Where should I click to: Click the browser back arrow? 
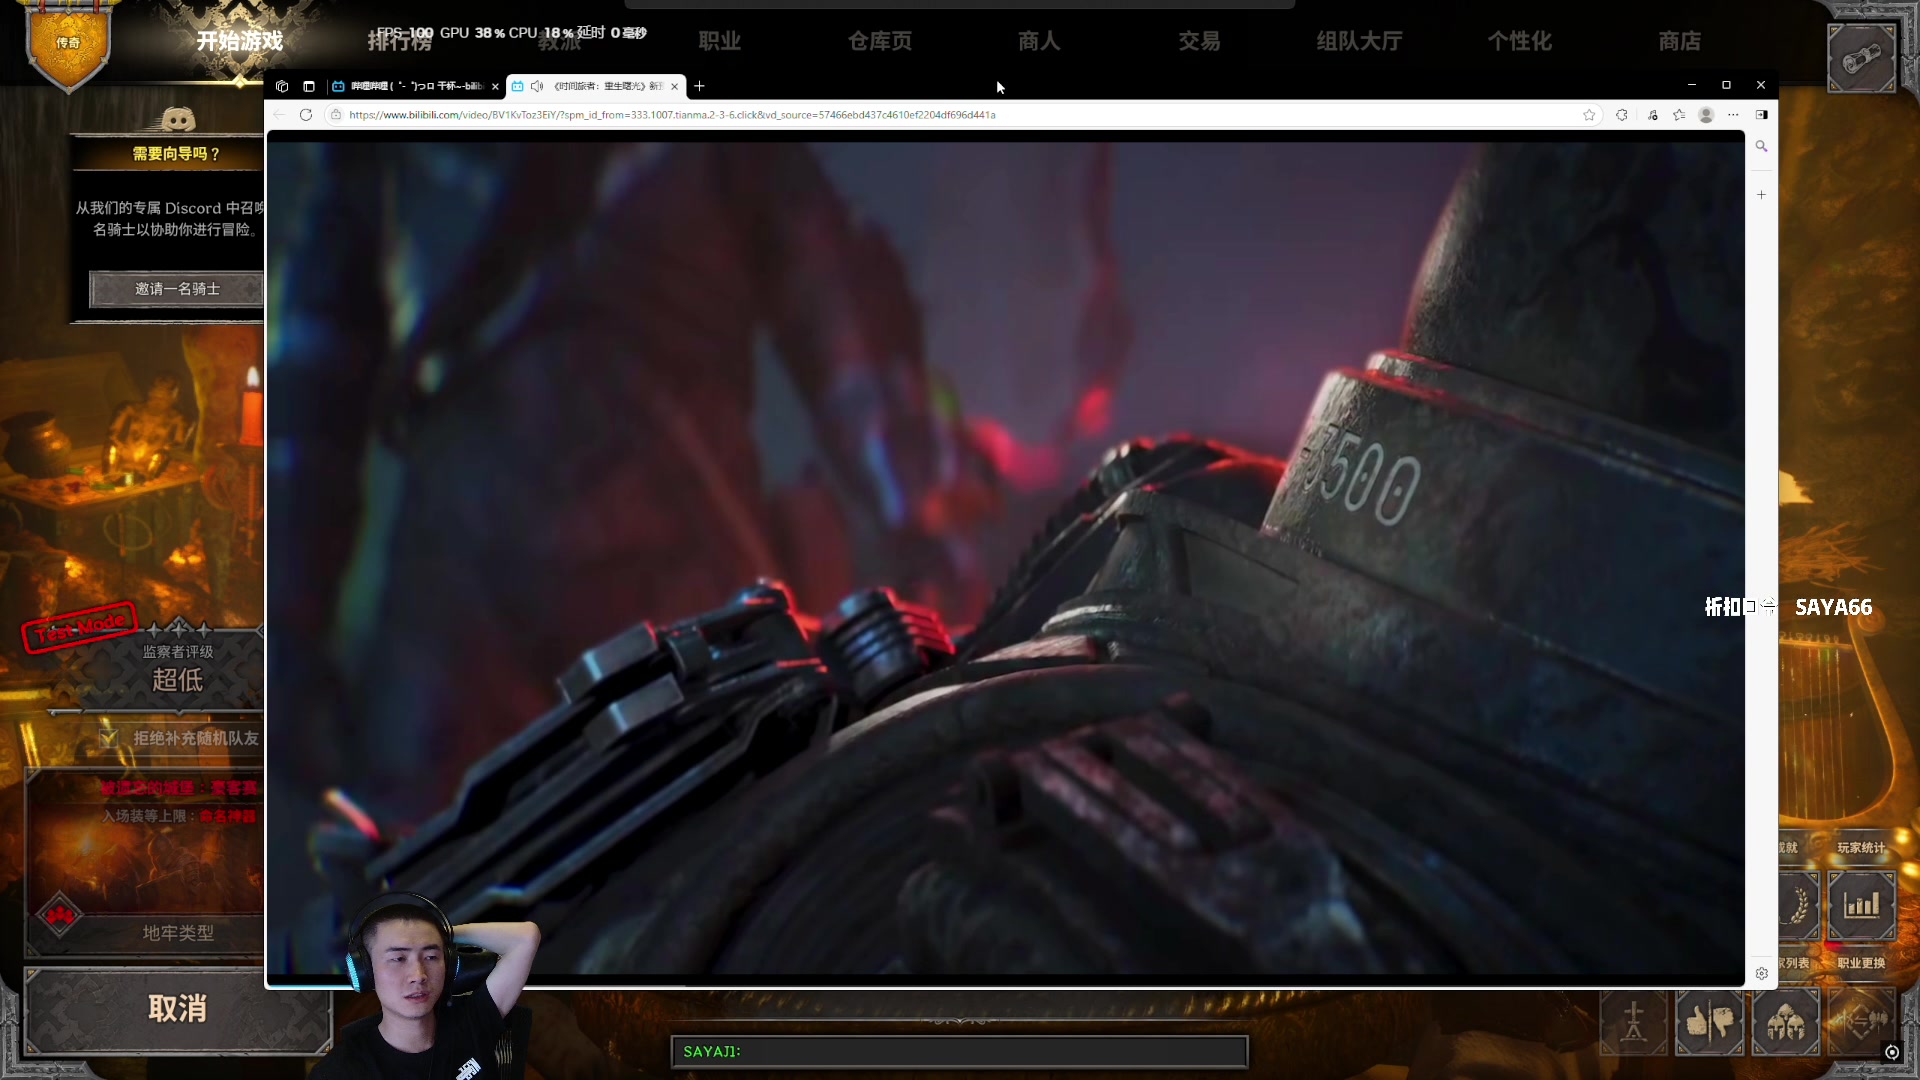[279, 115]
